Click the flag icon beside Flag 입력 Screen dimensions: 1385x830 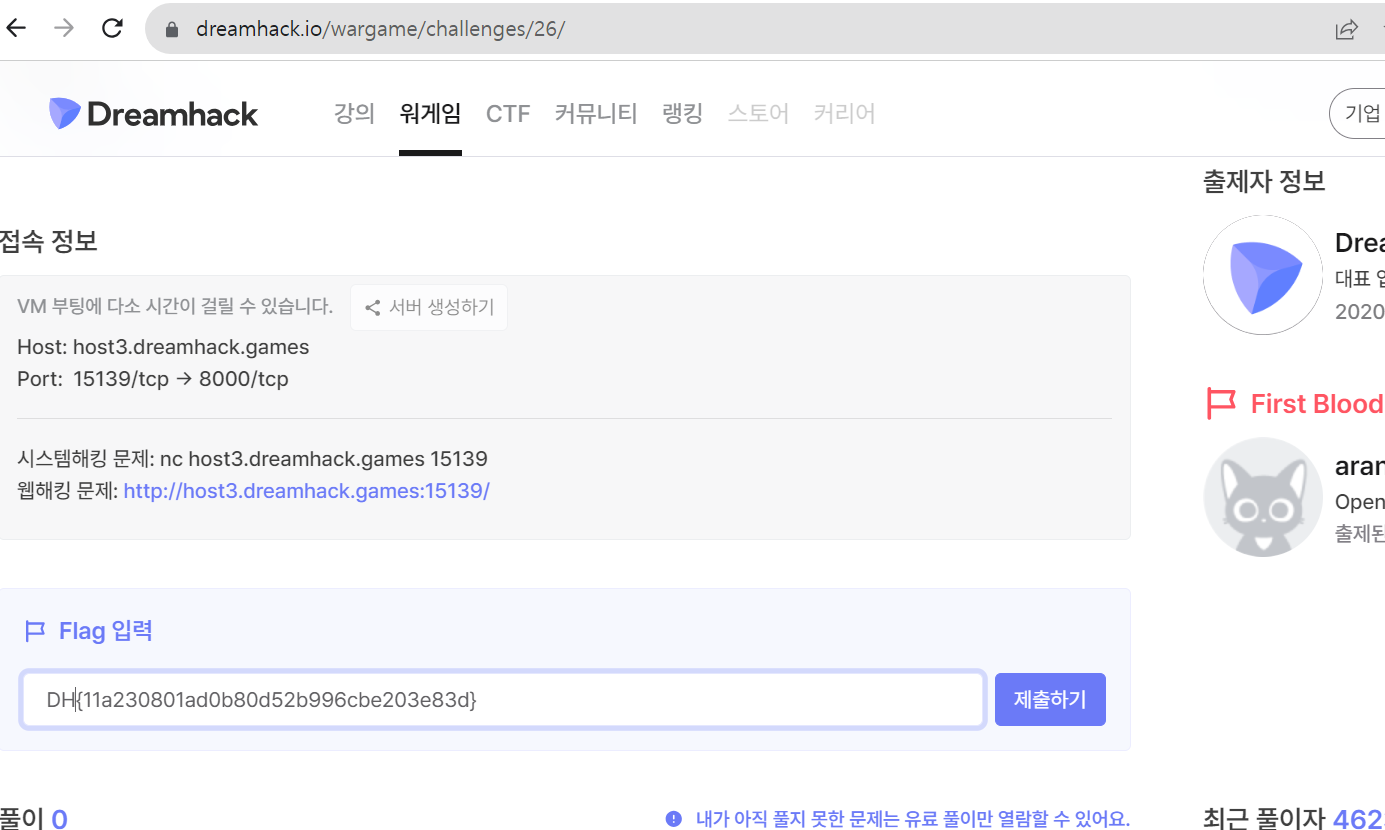(35, 631)
